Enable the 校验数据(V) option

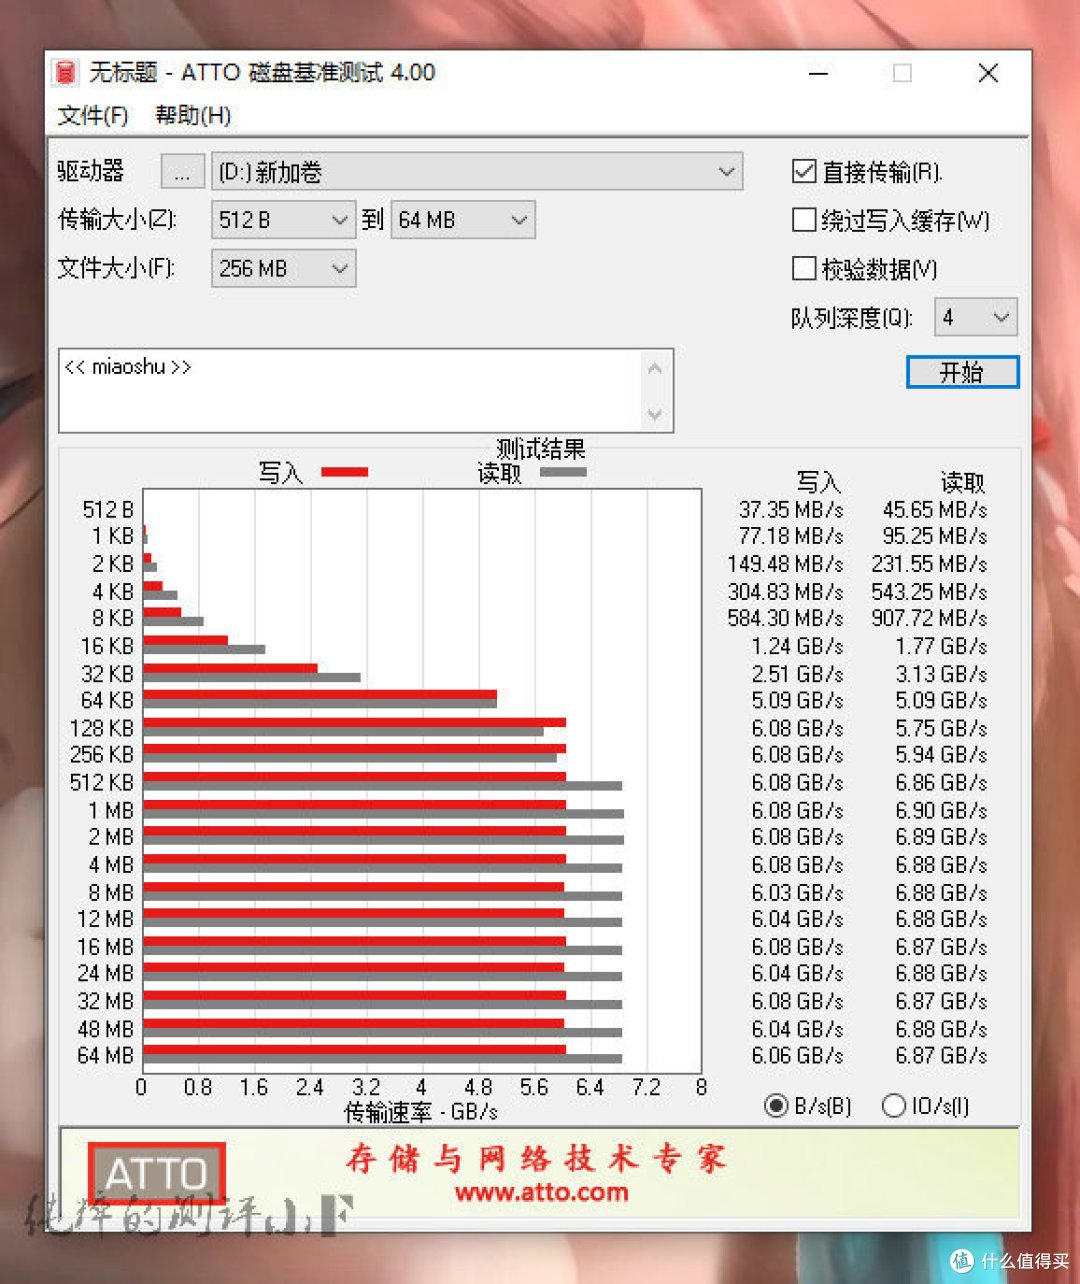(x=804, y=268)
